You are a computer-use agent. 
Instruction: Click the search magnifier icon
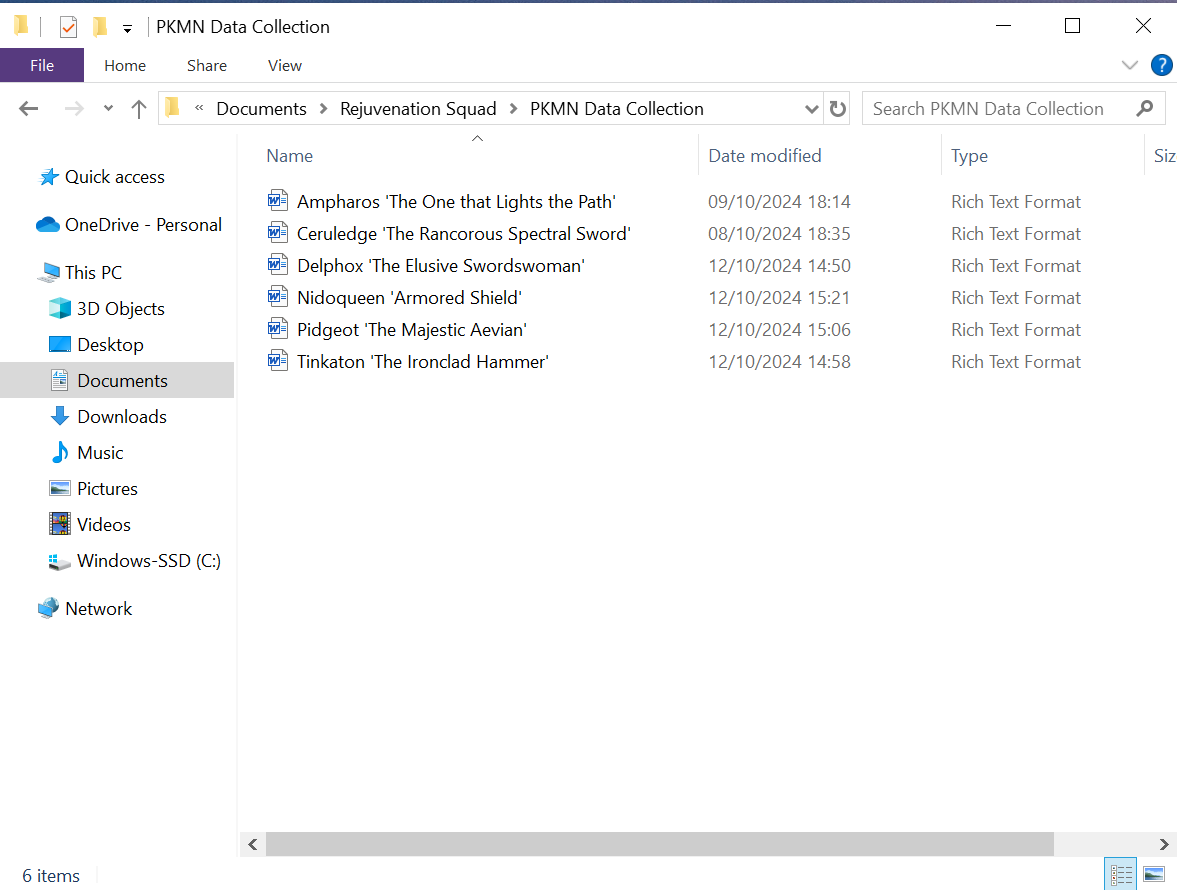(1144, 109)
